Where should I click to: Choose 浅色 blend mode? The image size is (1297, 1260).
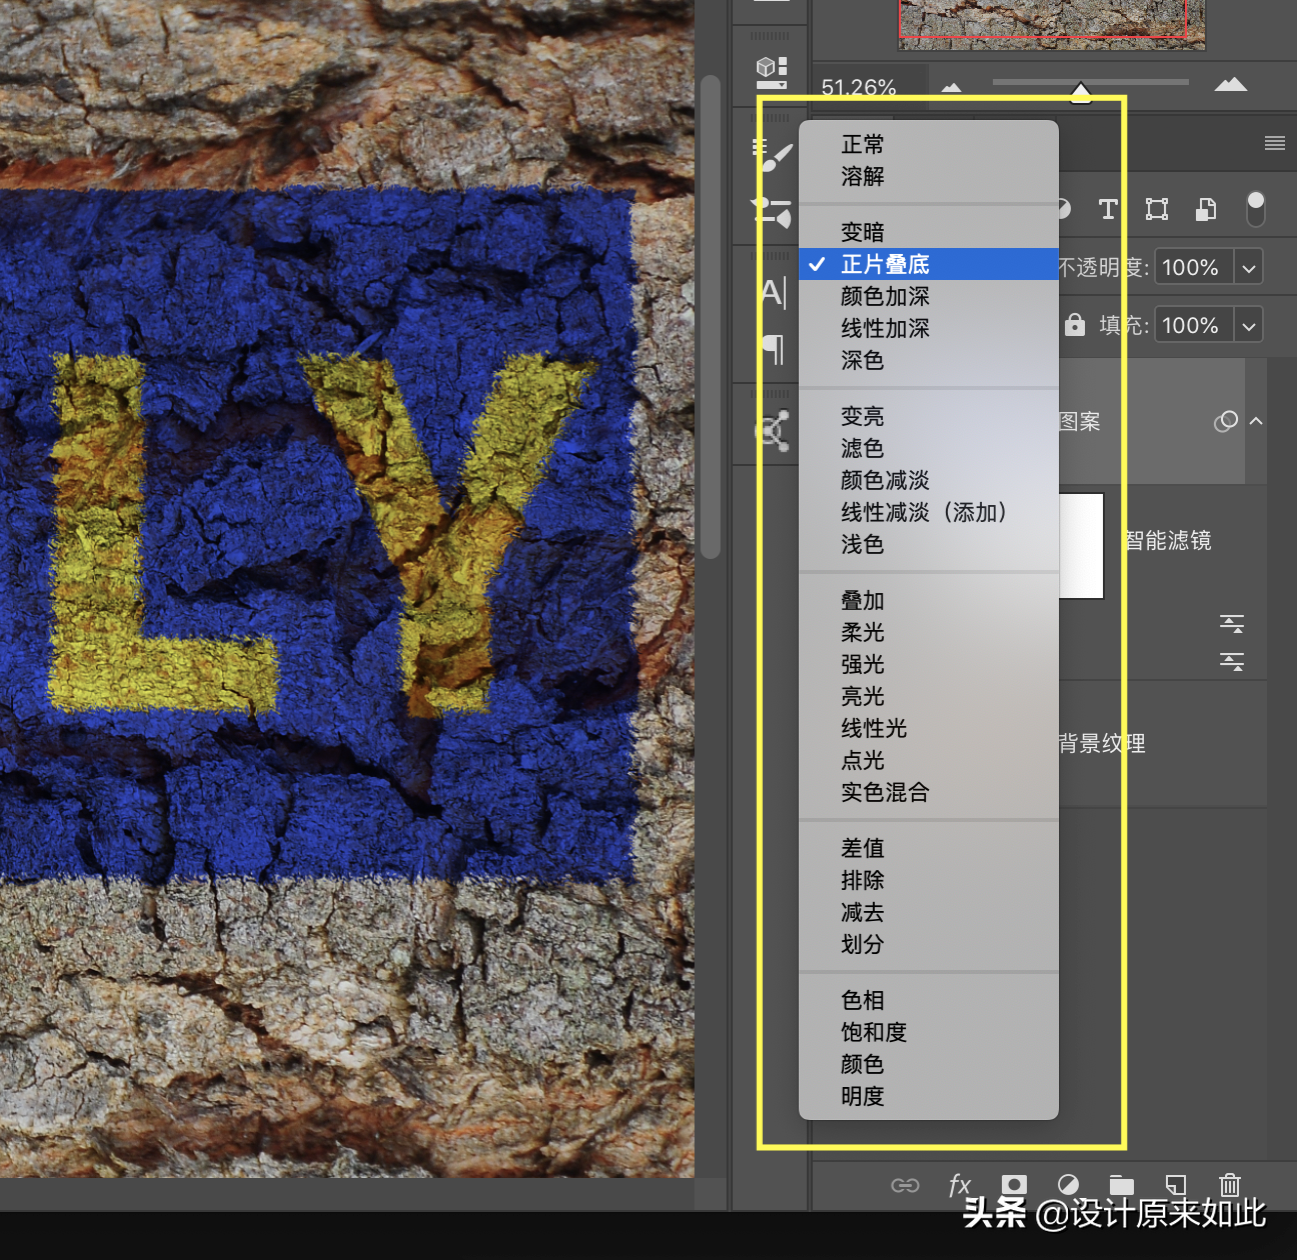point(928,544)
